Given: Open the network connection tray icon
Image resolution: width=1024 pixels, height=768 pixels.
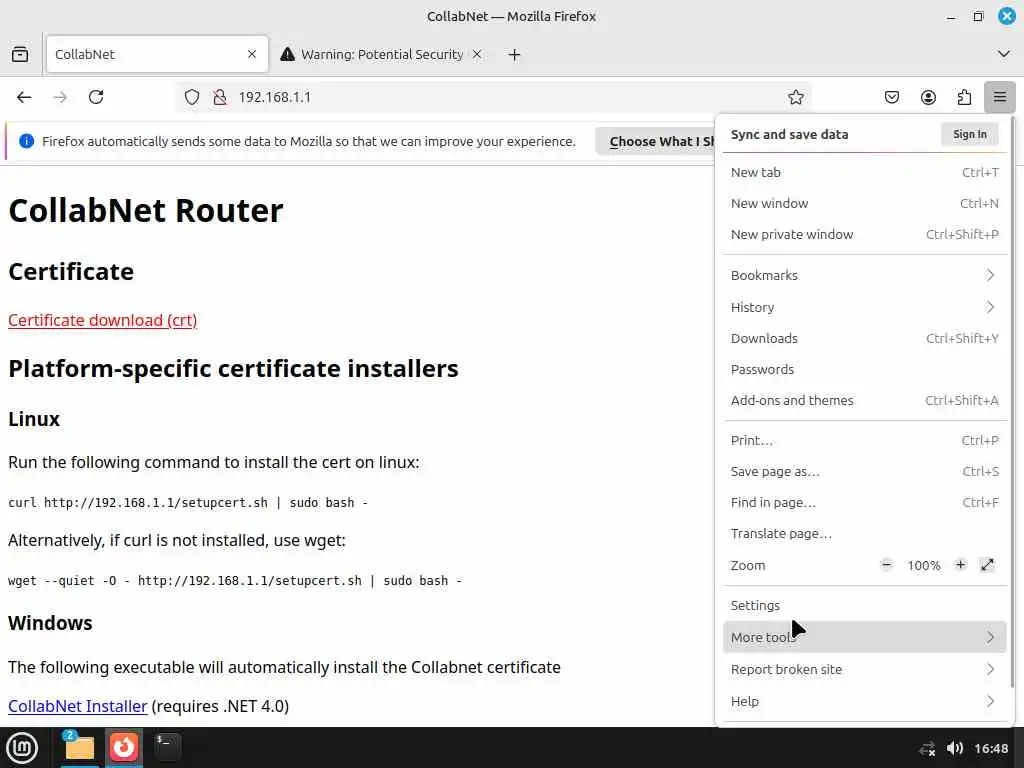Looking at the screenshot, I should coord(927,748).
